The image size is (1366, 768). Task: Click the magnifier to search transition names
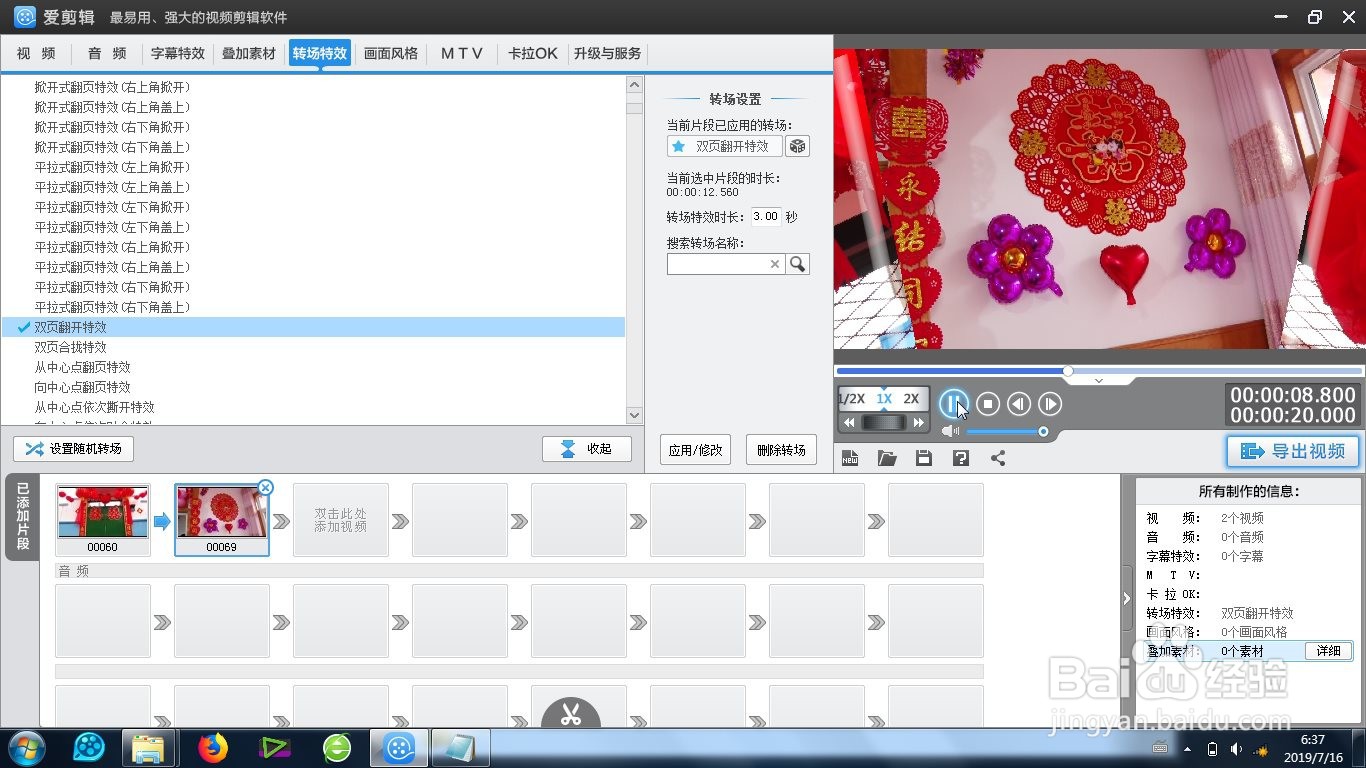[797, 263]
